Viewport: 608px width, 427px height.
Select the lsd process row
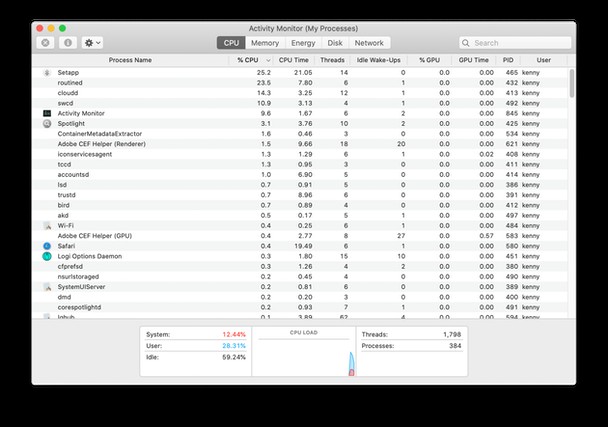point(300,185)
